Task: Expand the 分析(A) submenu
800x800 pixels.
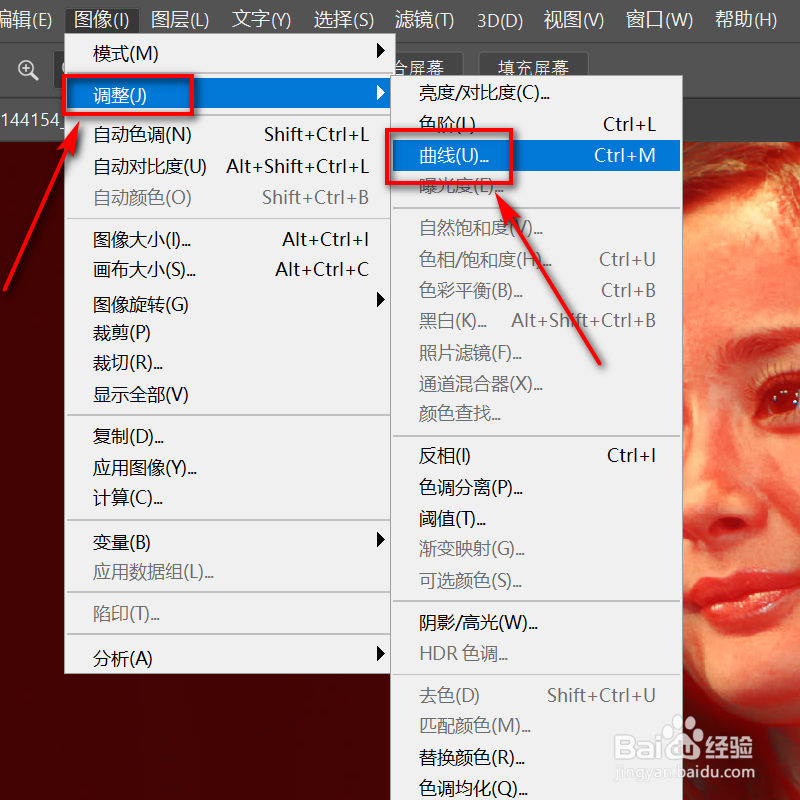Action: coord(228,658)
